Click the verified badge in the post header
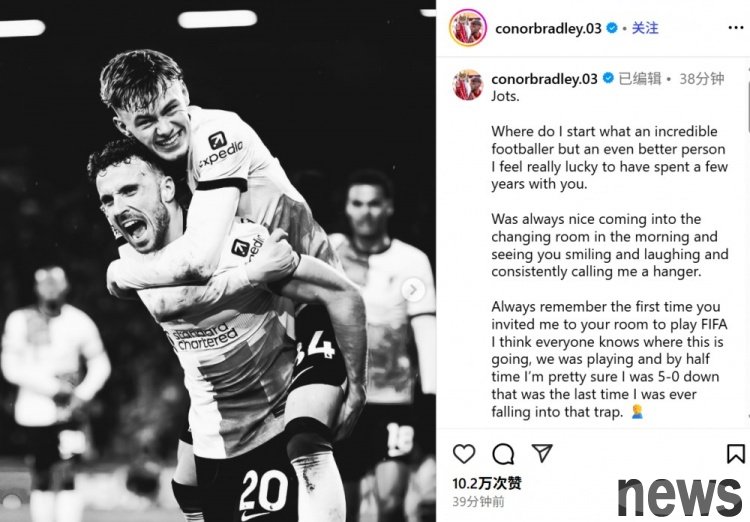750x522 pixels. 612,28
